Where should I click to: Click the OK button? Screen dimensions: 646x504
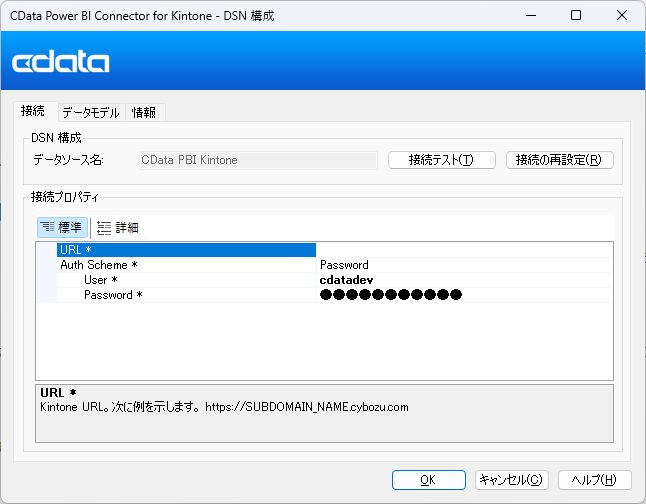(428, 480)
